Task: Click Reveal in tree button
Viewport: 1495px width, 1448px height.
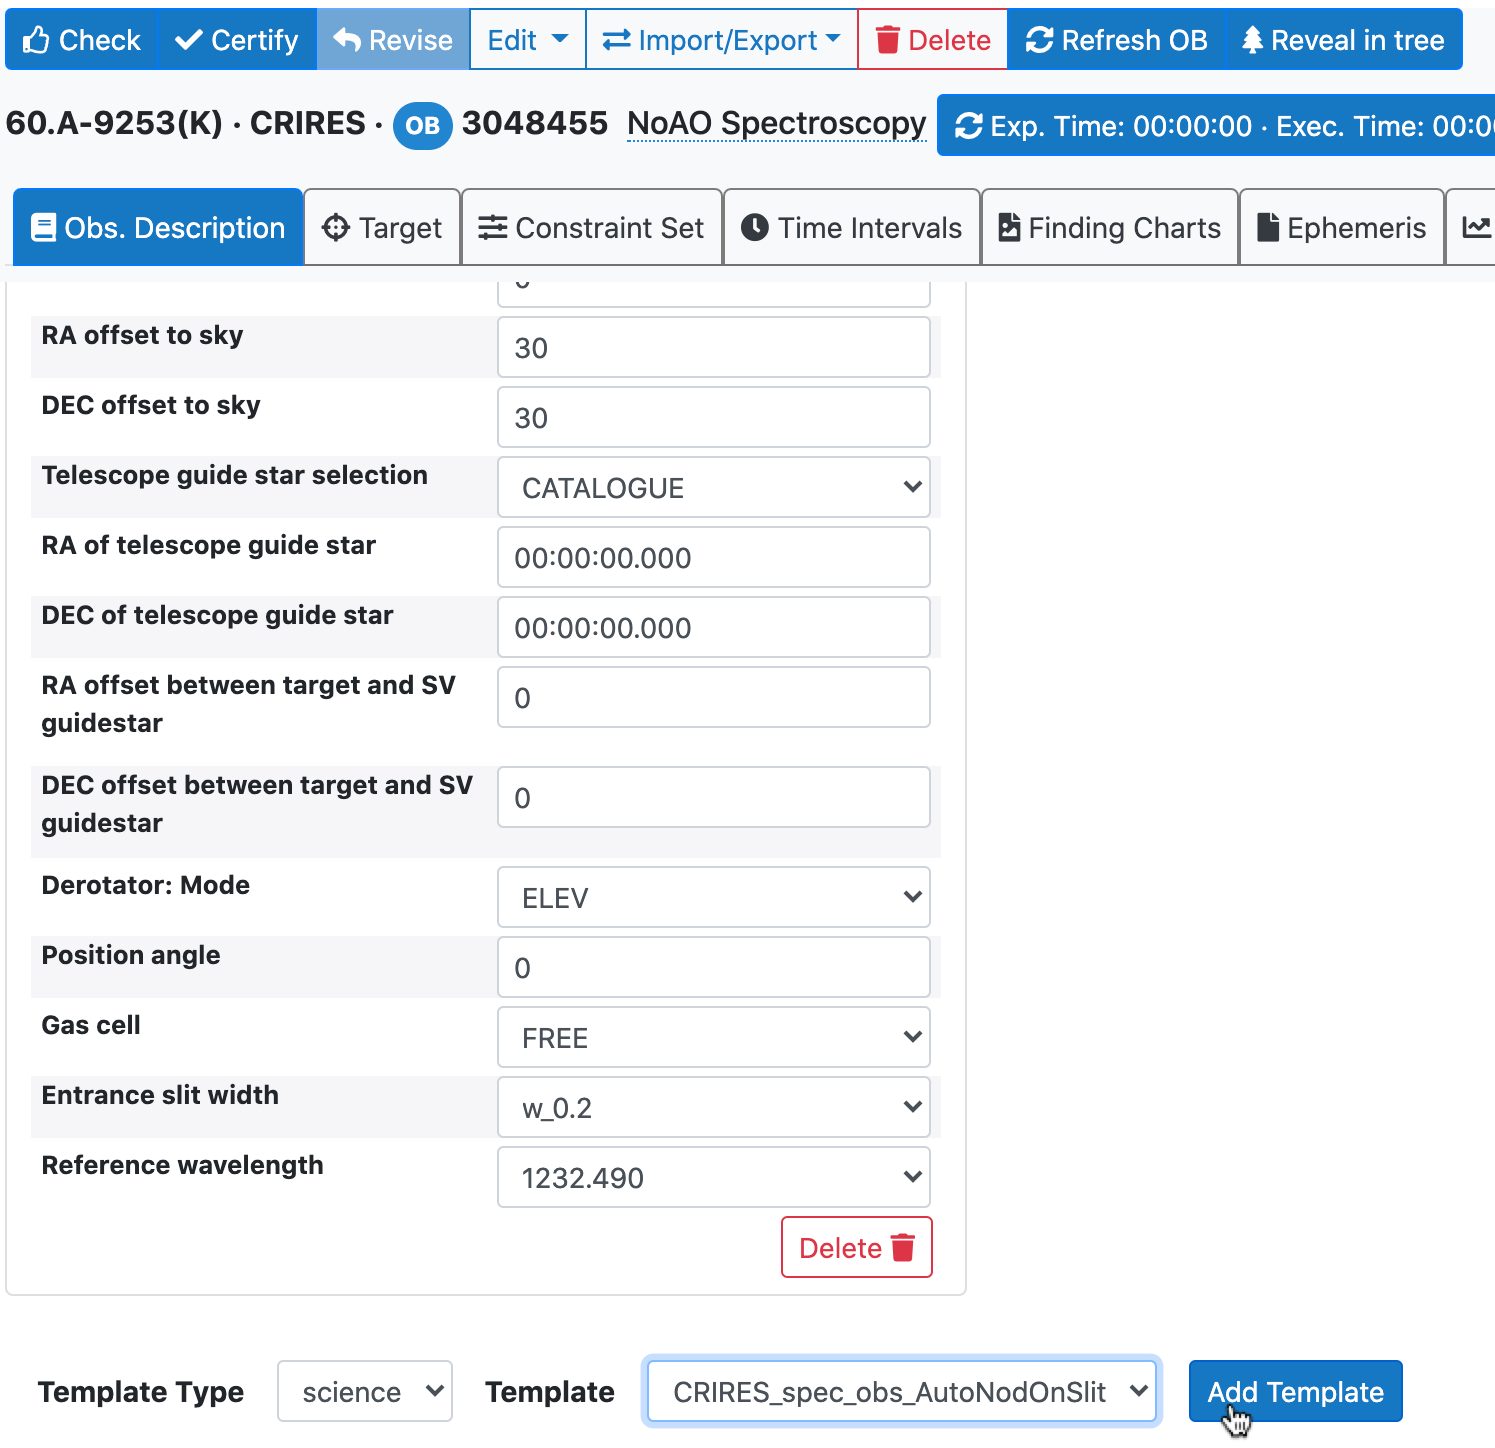Action: coord(1343,40)
